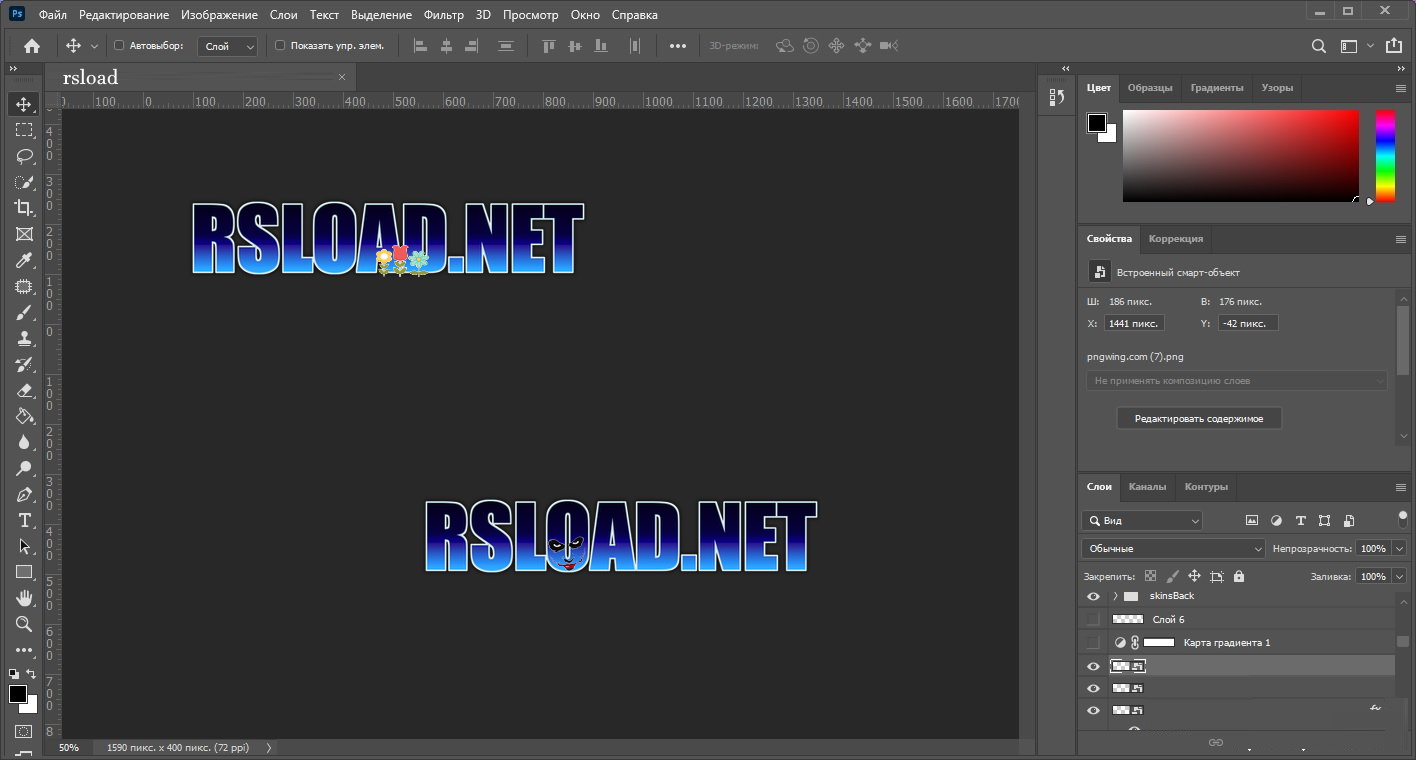
Task: Select the Frame tool
Action: click(x=24, y=234)
